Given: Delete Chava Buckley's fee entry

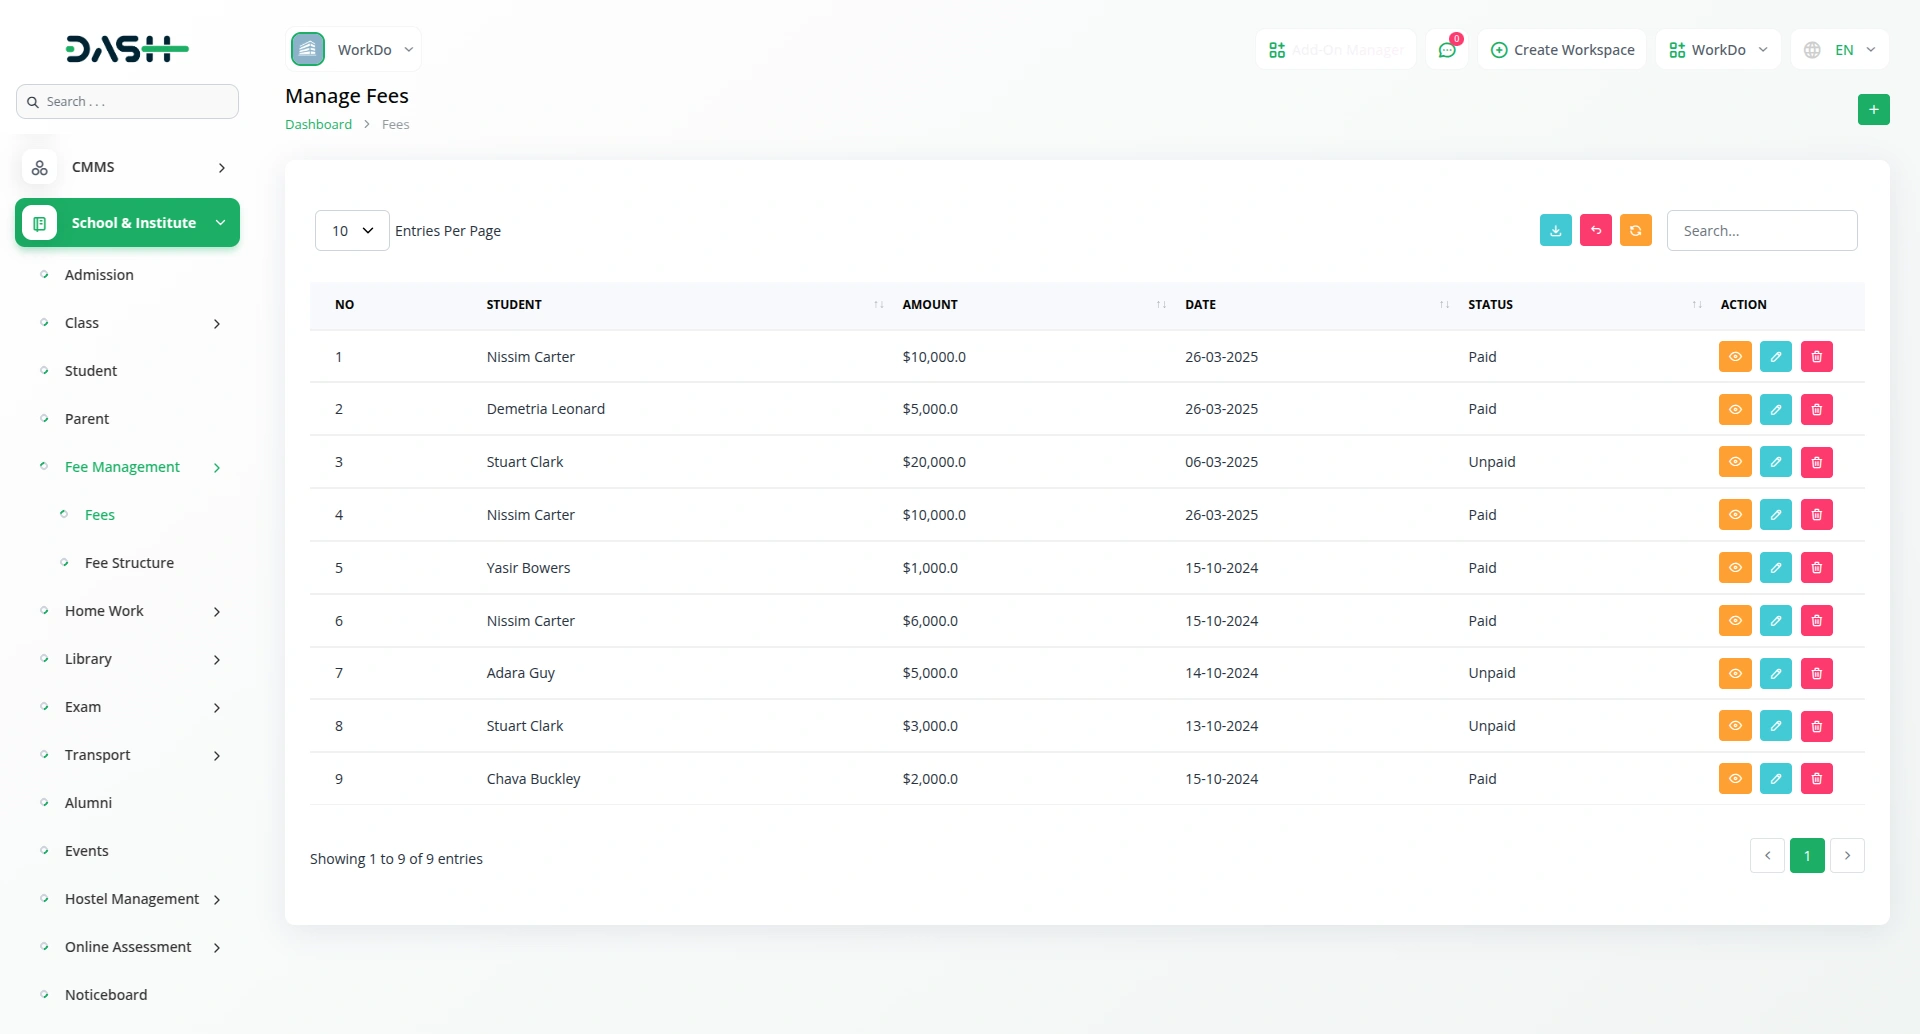Looking at the screenshot, I should point(1816,779).
